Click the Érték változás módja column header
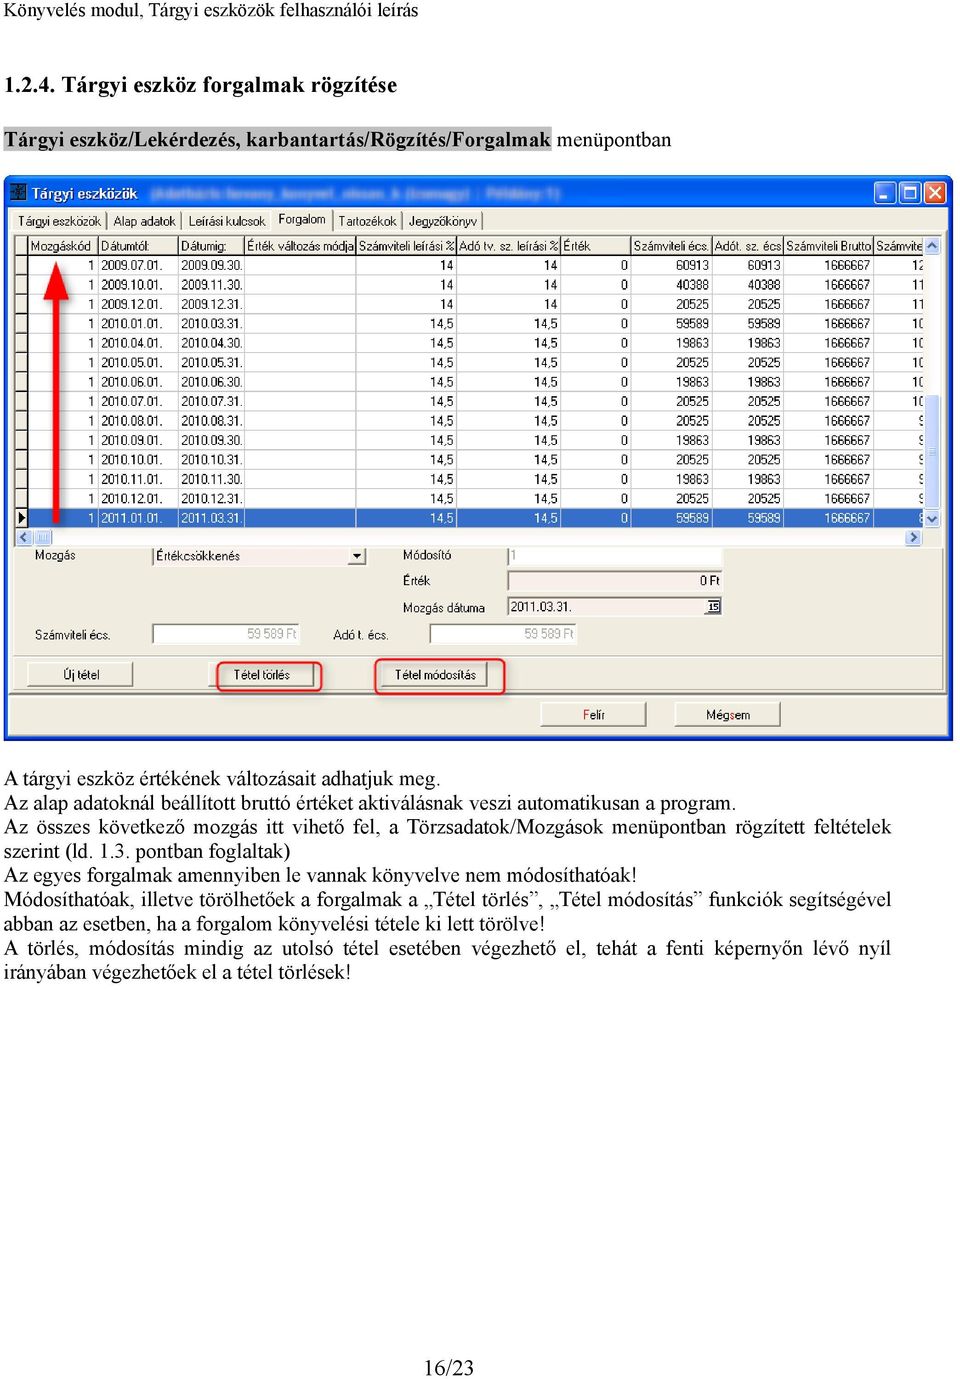The width and height of the screenshot is (960, 1379). coord(300,246)
